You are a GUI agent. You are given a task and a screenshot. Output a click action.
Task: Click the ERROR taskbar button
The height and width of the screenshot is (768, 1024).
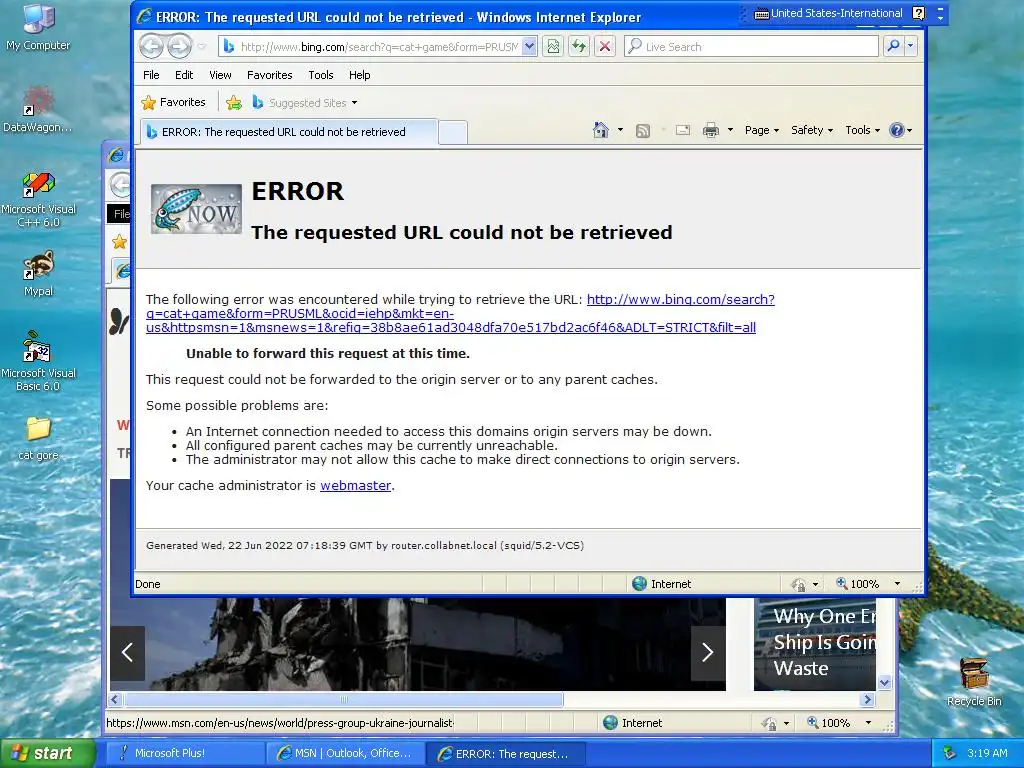coord(505,754)
